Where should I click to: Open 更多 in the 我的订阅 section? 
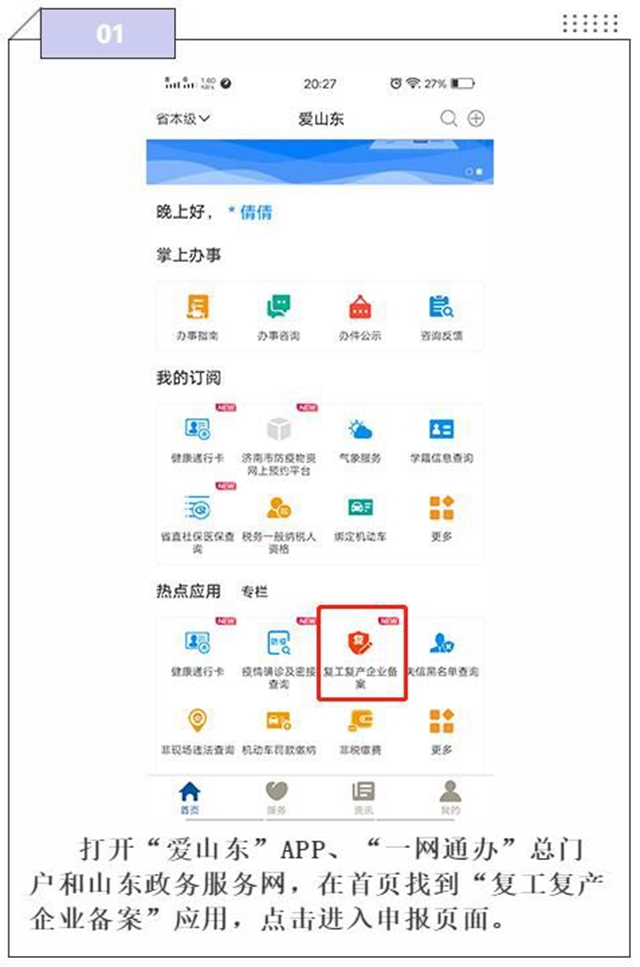[x=441, y=508]
